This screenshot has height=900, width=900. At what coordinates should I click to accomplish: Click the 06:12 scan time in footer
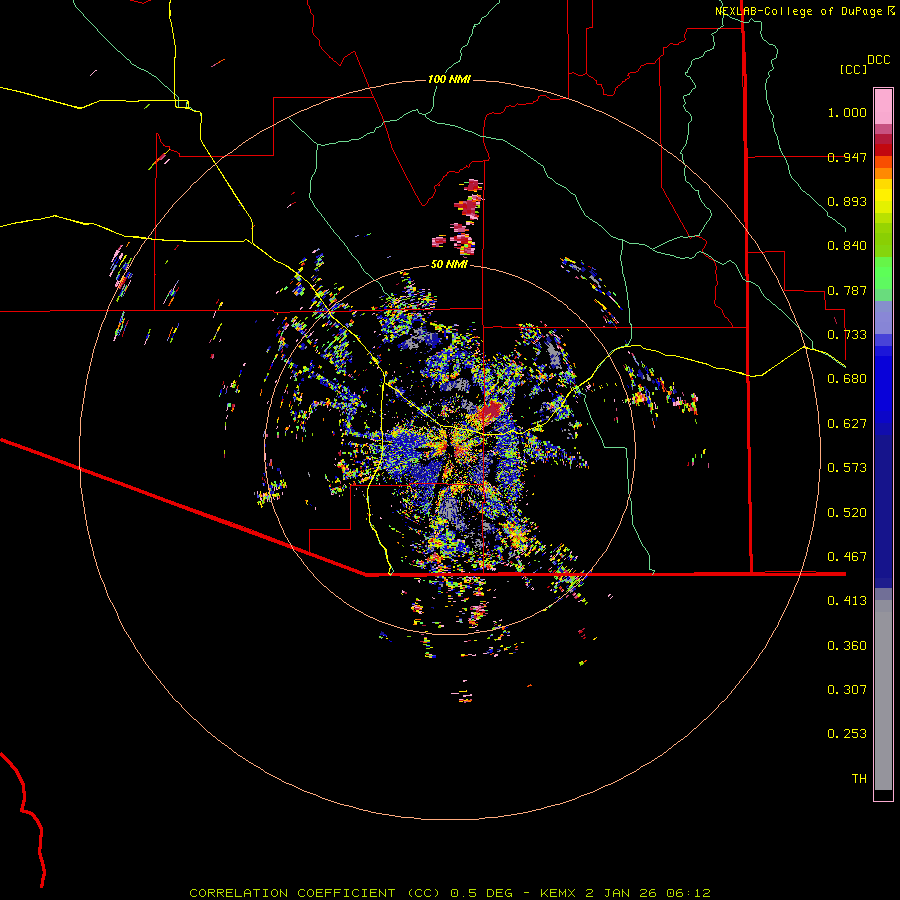tap(688, 893)
